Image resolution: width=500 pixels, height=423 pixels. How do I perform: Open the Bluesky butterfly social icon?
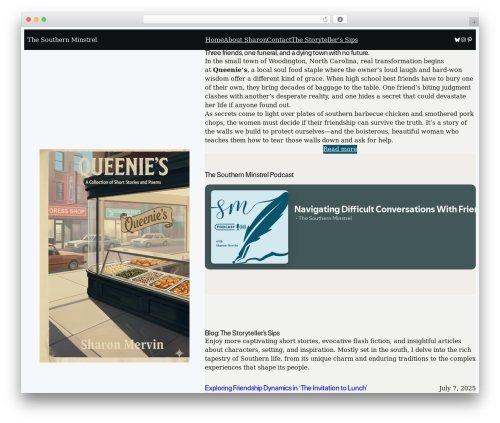(457, 40)
